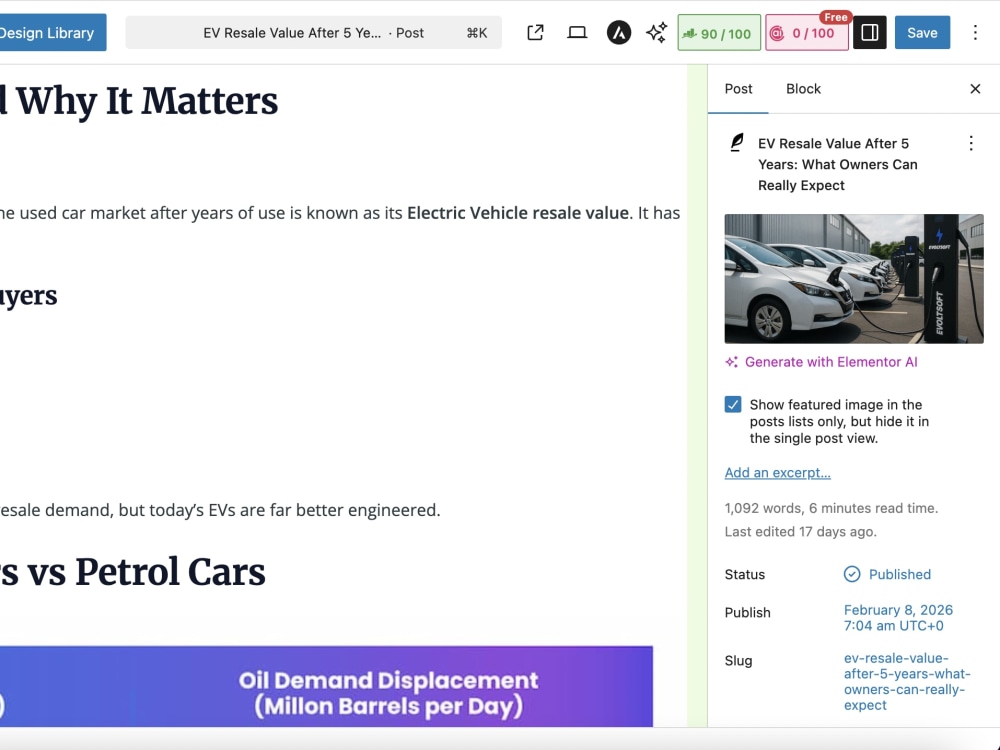Click the View Post external link icon
1000x750 pixels.
point(535,33)
